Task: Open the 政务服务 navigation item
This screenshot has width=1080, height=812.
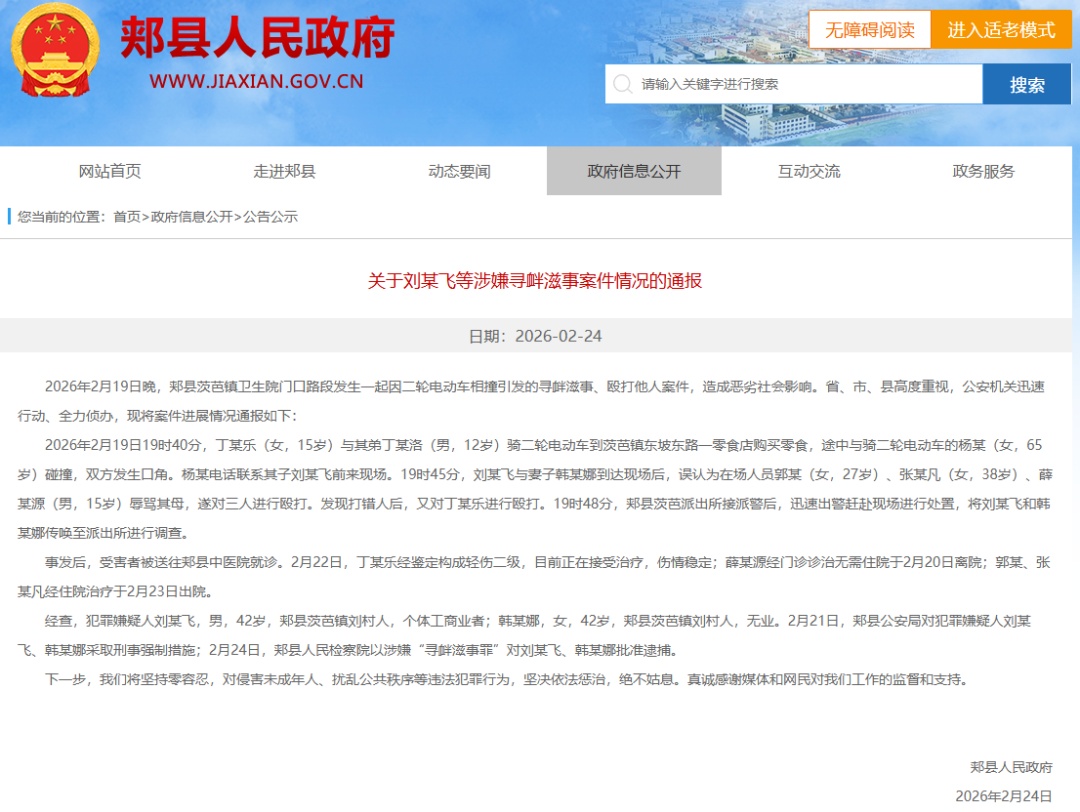Action: tap(983, 171)
